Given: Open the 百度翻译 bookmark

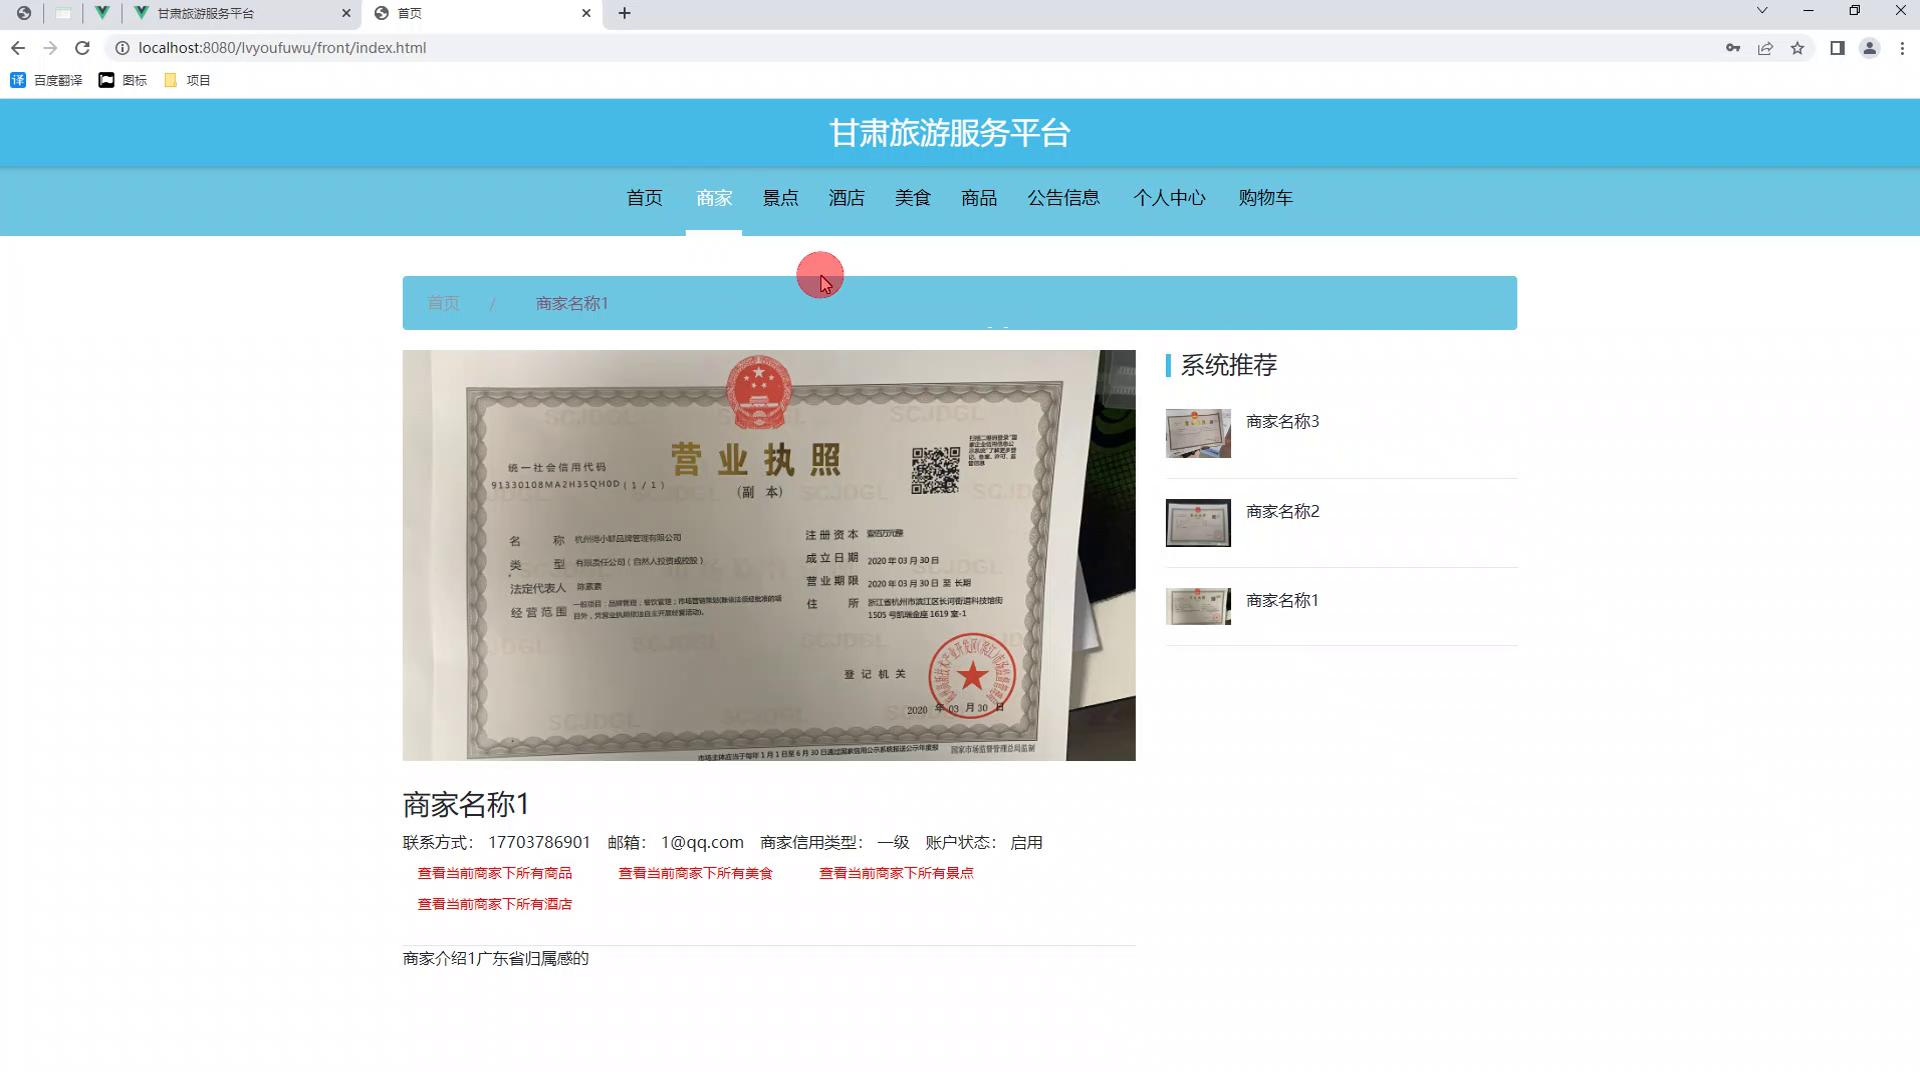Looking at the screenshot, I should [46, 80].
